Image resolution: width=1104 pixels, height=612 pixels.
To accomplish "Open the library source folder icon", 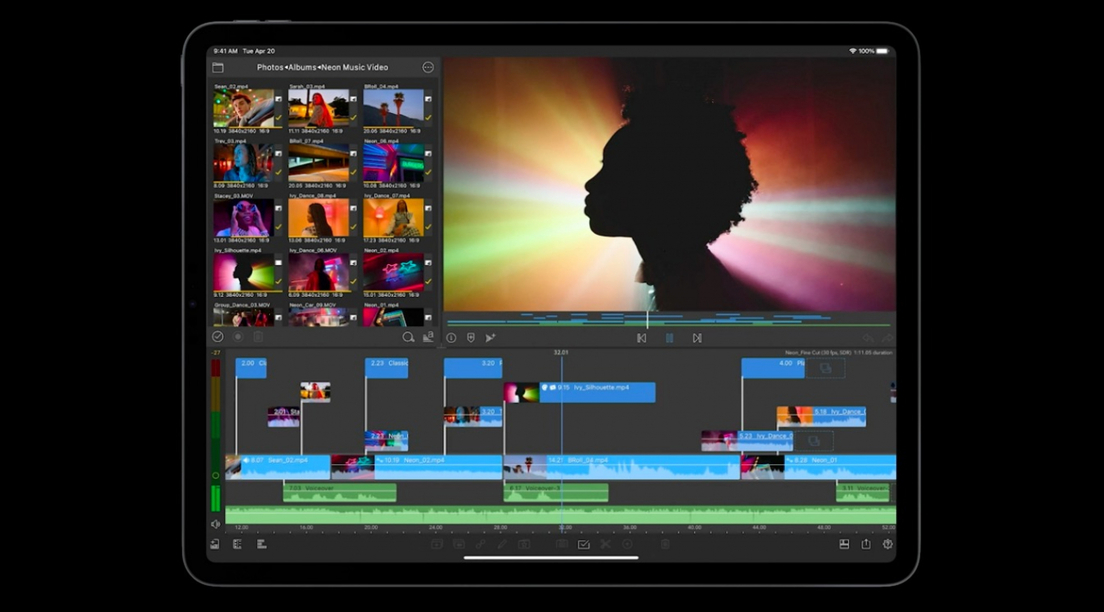I will point(218,67).
